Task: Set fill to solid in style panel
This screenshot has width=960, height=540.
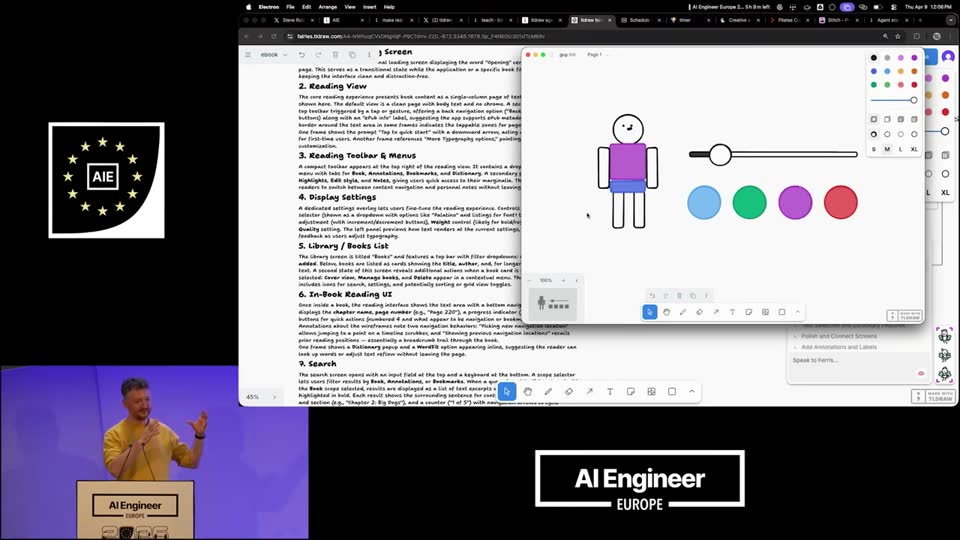Action: tap(901, 119)
